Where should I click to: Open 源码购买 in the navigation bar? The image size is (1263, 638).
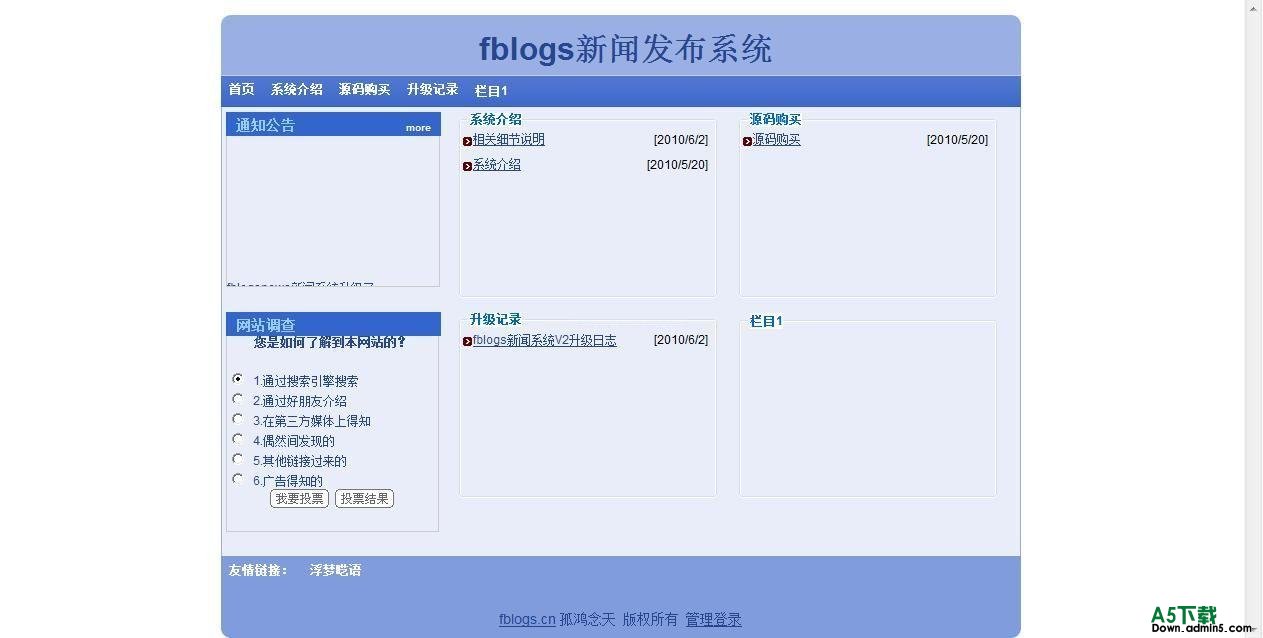364,90
